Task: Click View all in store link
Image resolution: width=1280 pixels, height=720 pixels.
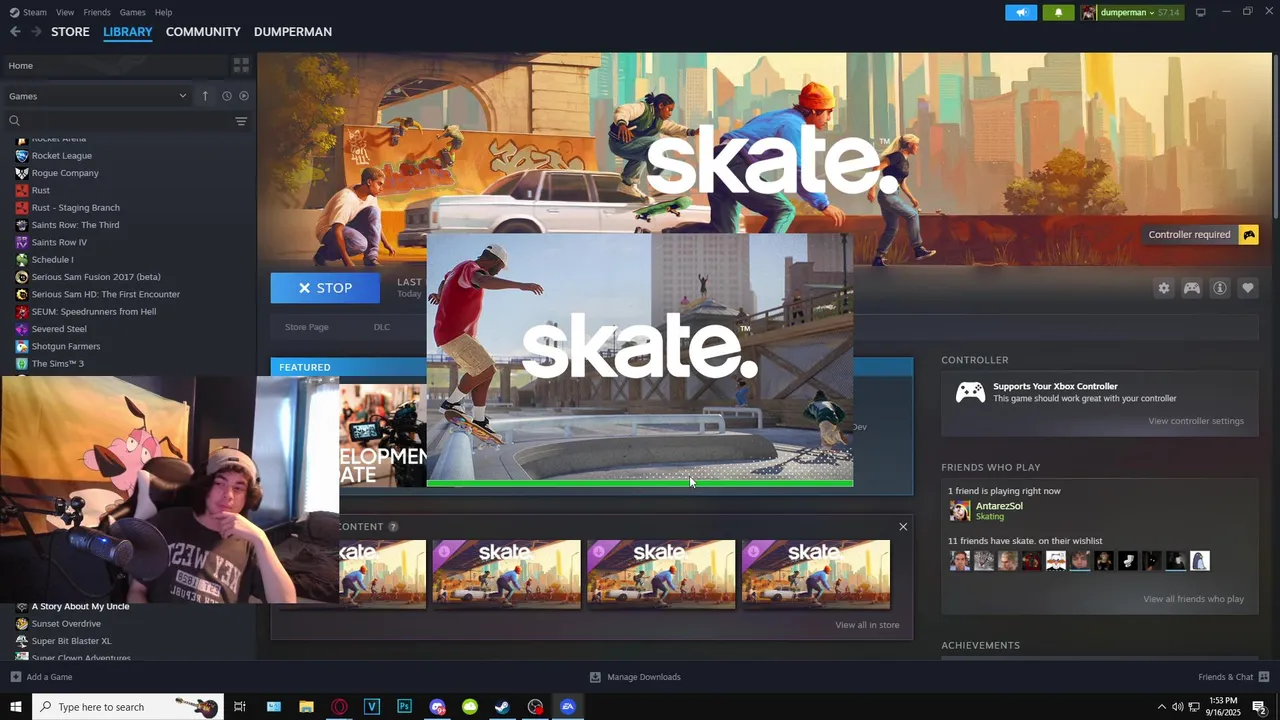Action: tap(867, 625)
